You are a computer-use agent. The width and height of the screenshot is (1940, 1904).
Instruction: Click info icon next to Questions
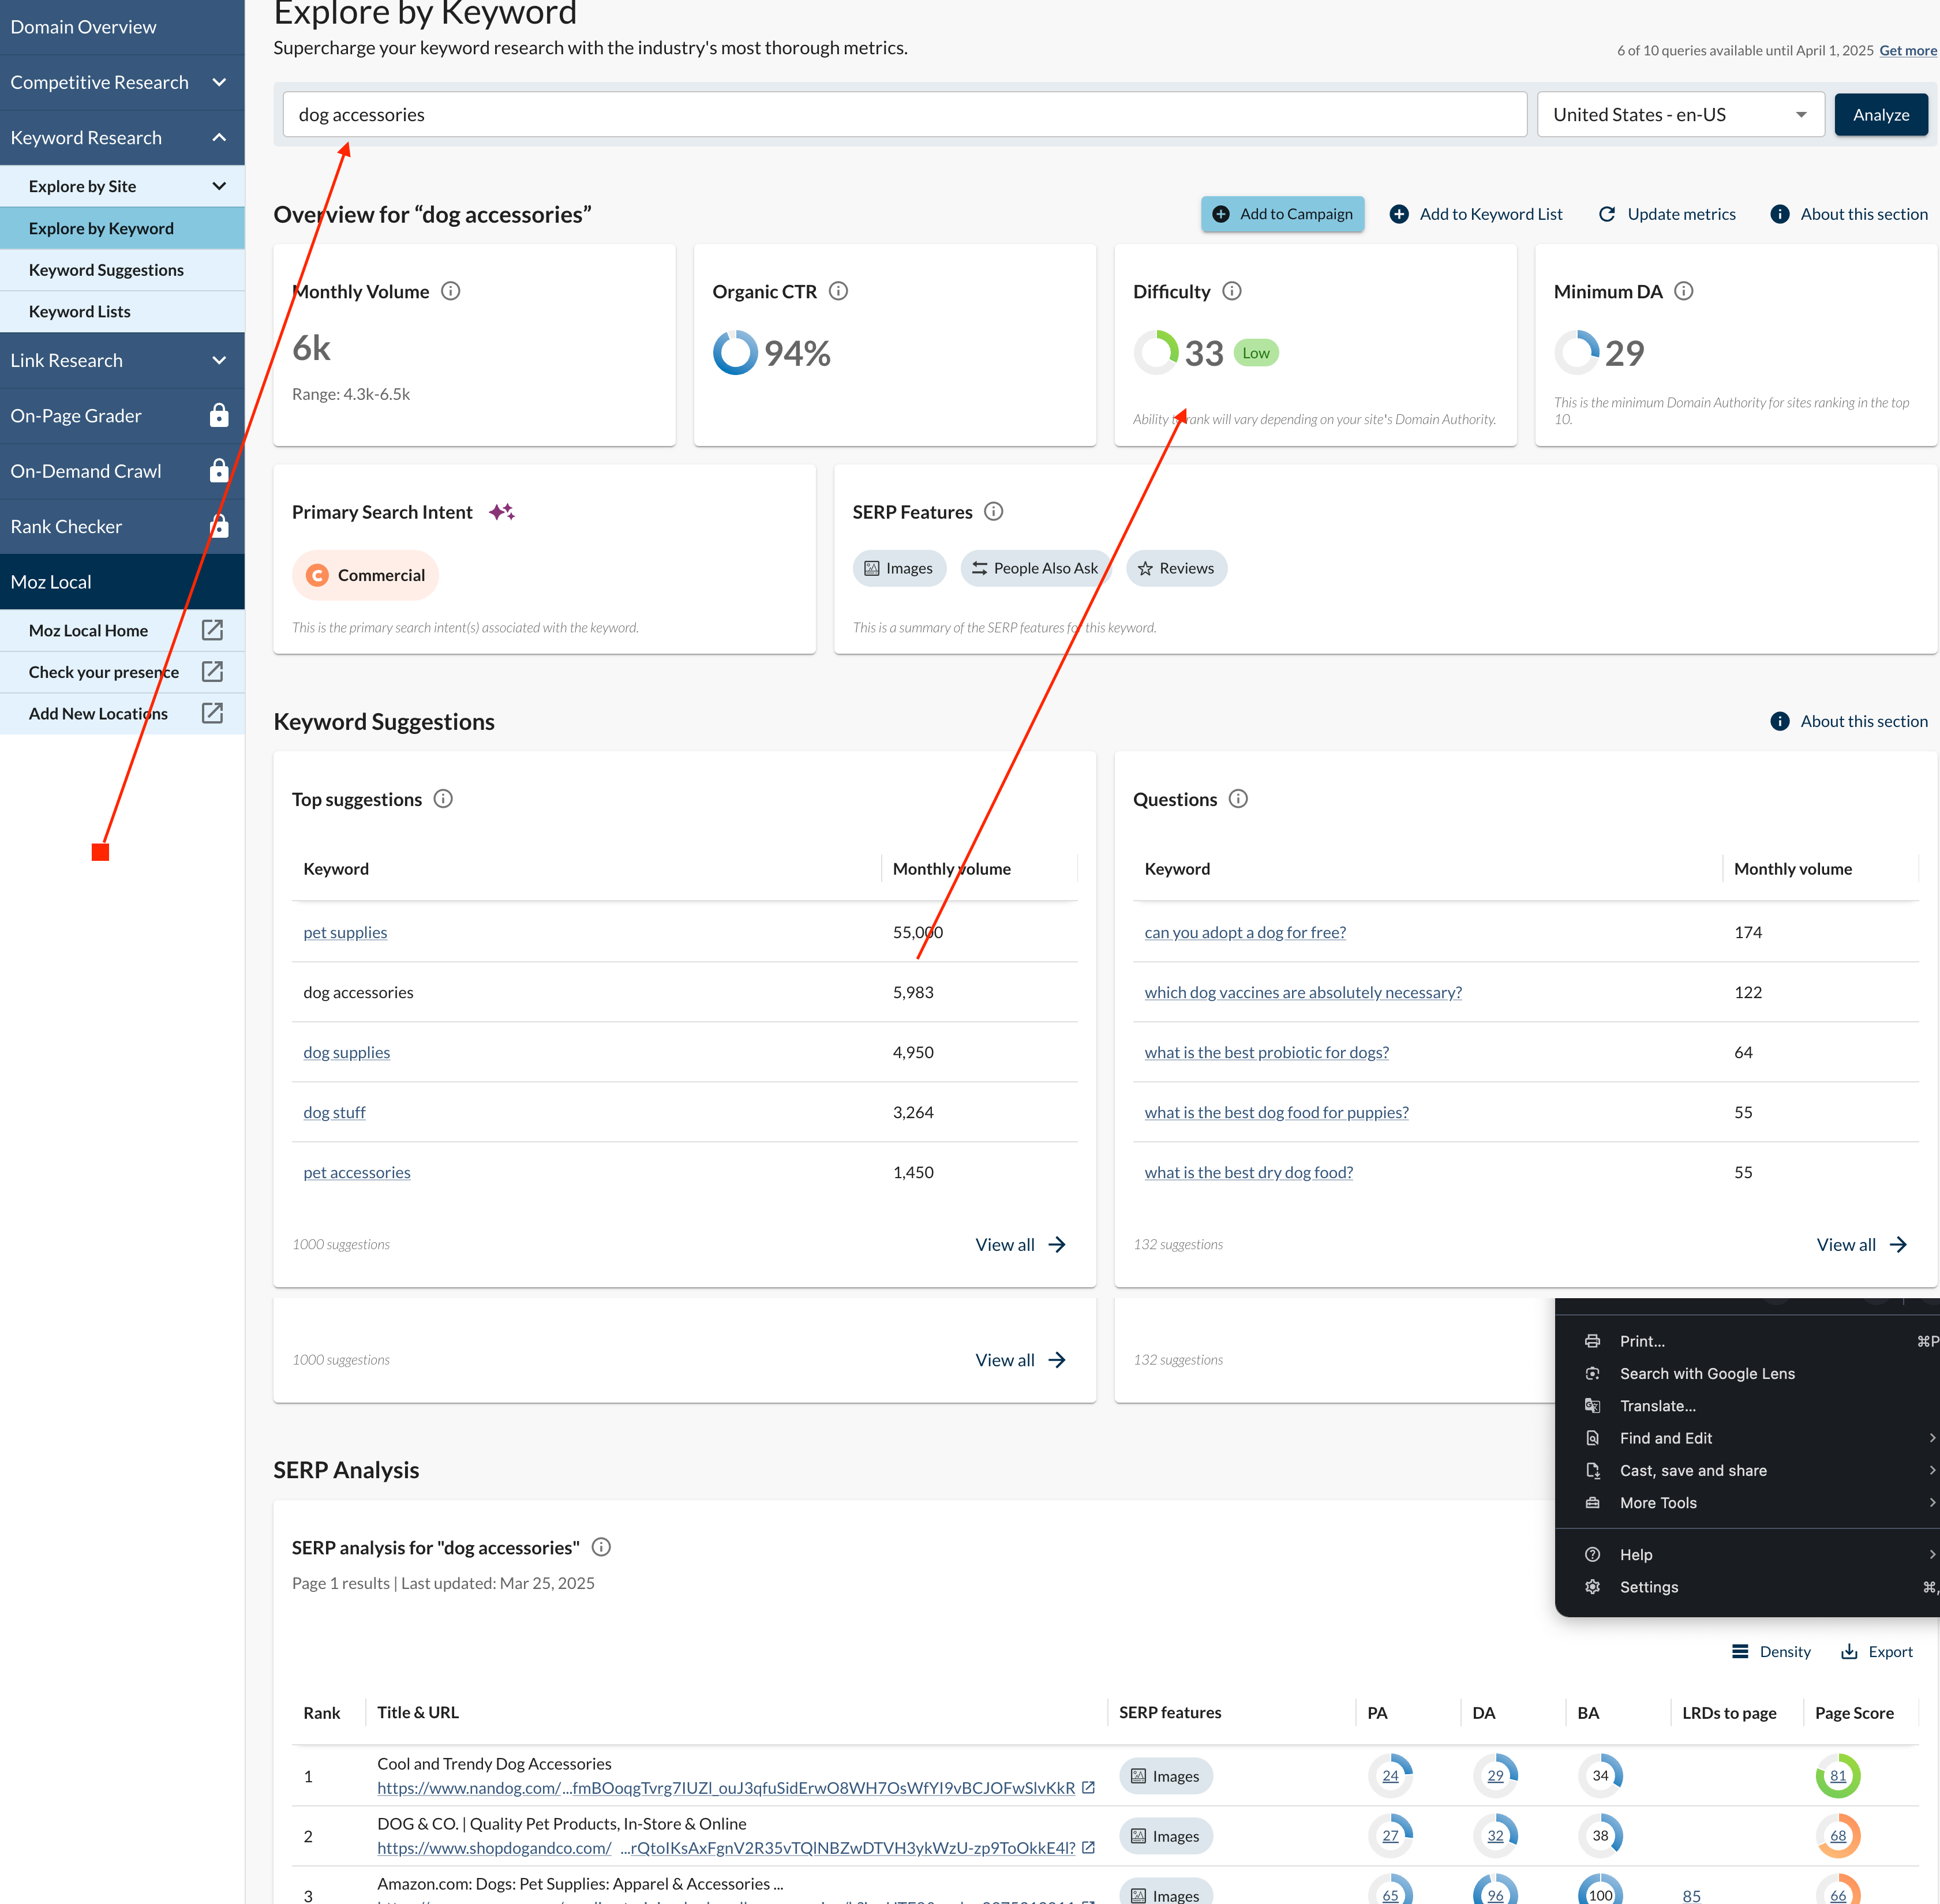(1238, 799)
